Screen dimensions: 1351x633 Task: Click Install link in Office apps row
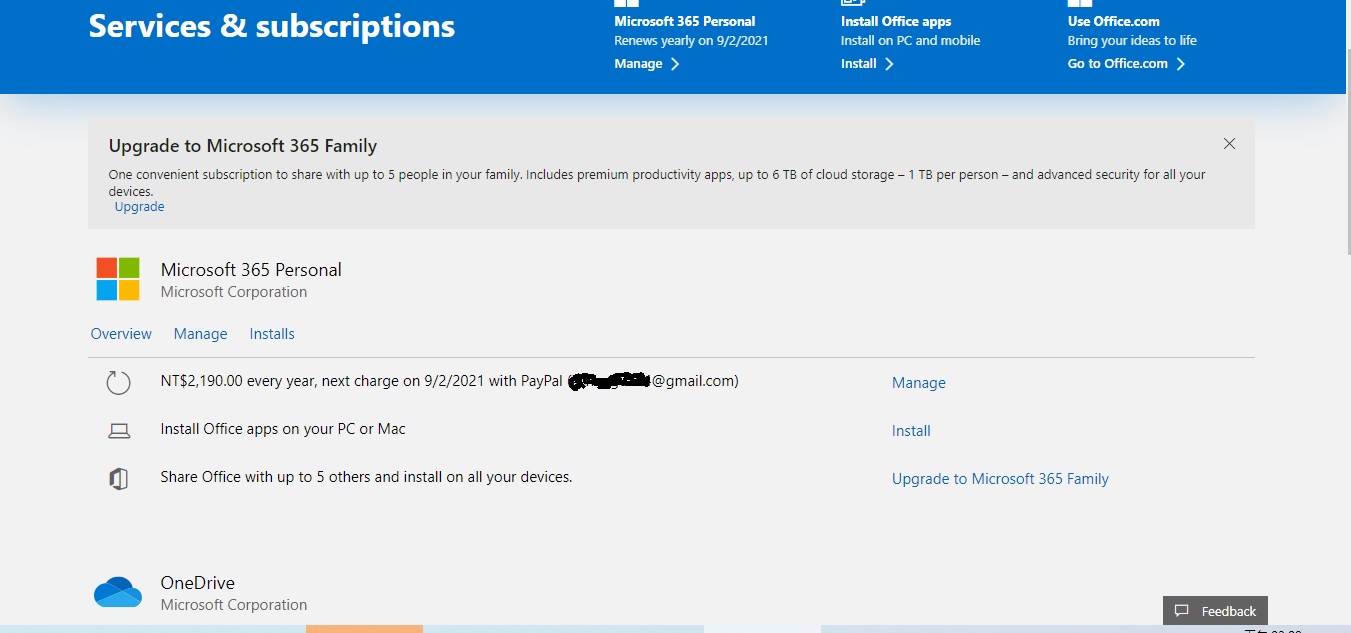pos(911,431)
